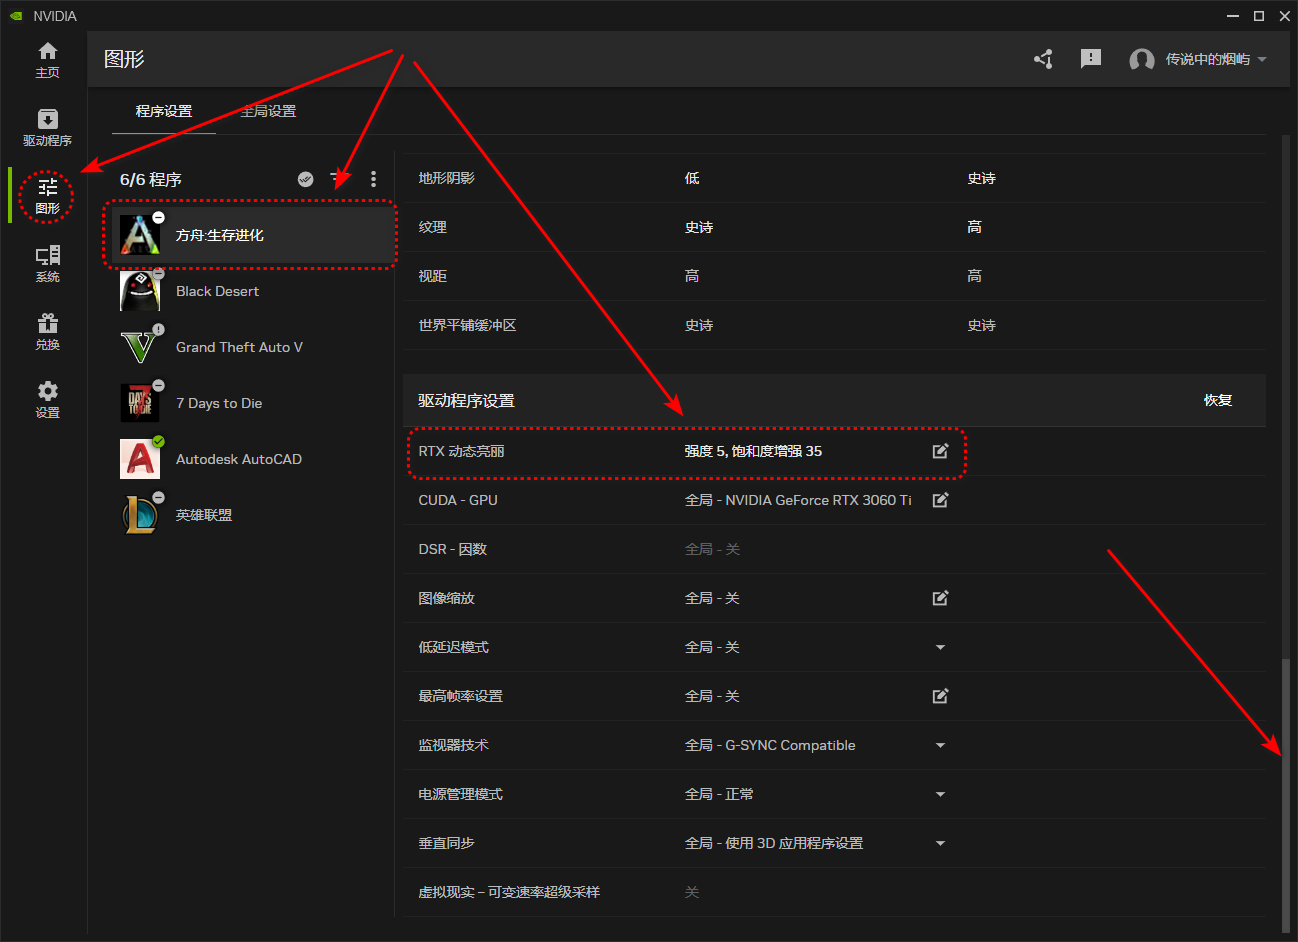The height and width of the screenshot is (942, 1298).
Task: Click the 驱动程序设置 section header
Action: click(x=466, y=400)
